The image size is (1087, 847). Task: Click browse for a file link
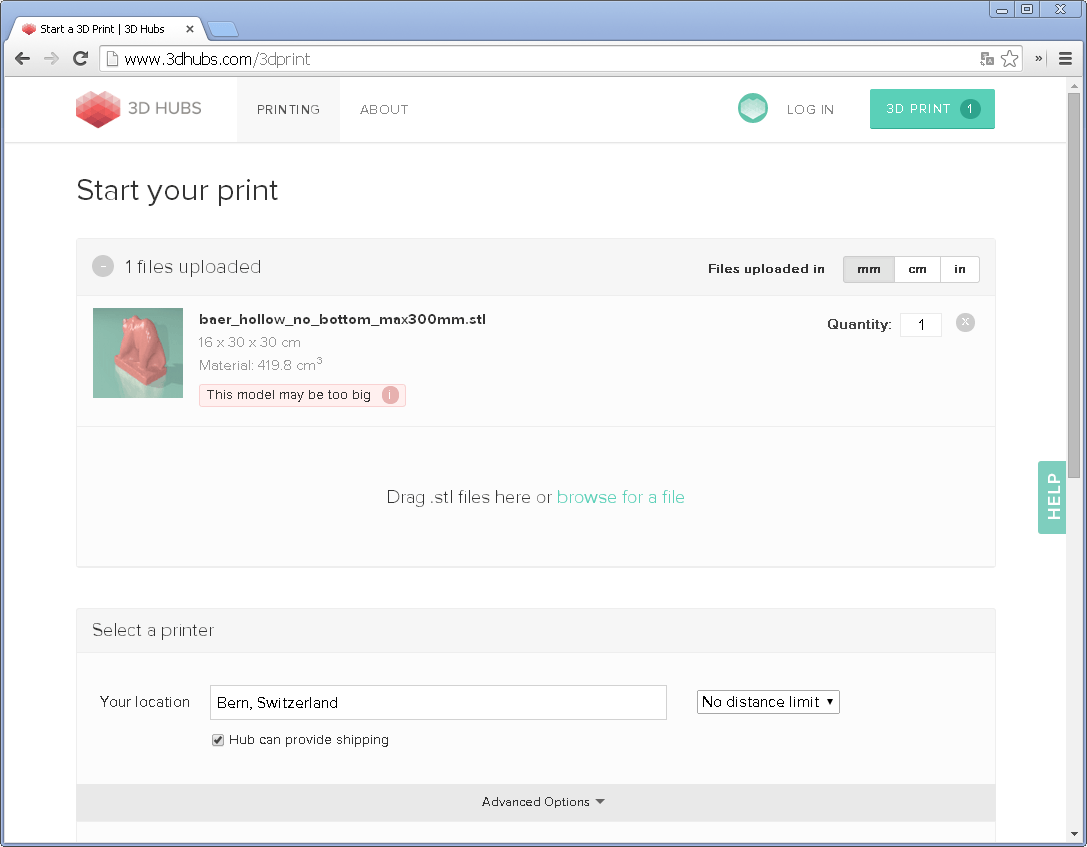620,497
